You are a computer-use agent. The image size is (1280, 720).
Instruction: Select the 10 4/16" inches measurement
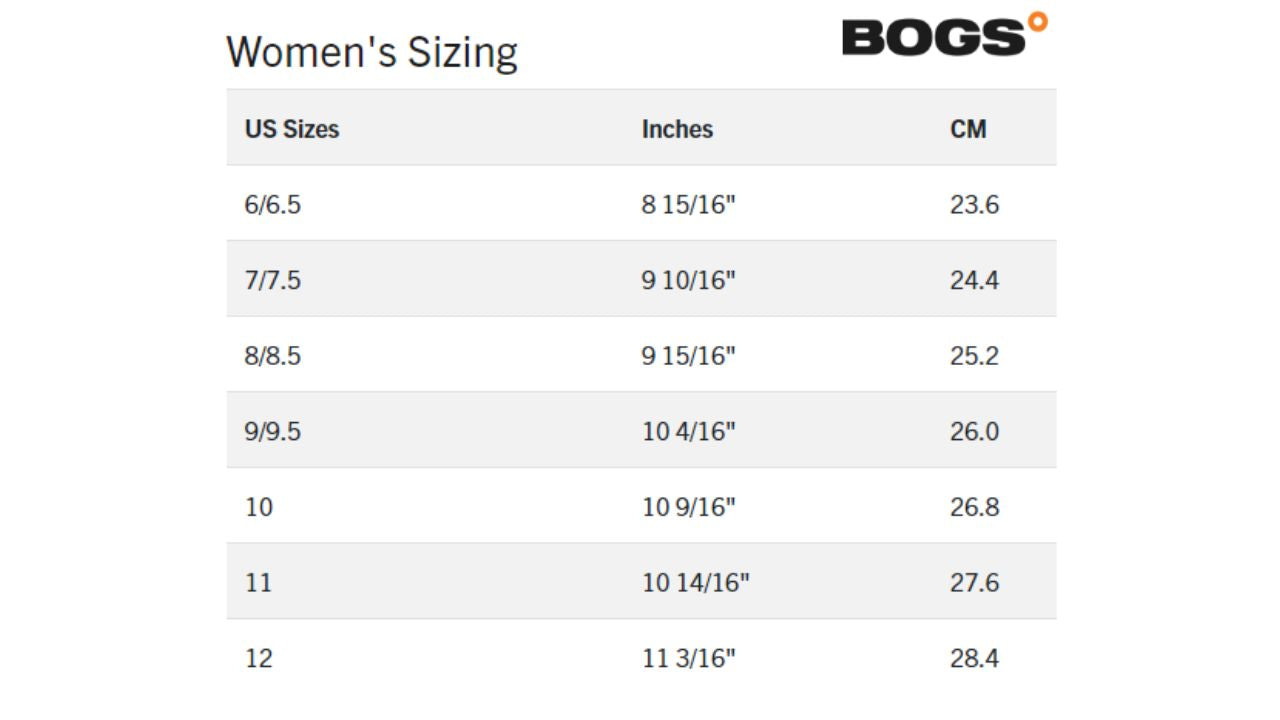(x=688, y=432)
